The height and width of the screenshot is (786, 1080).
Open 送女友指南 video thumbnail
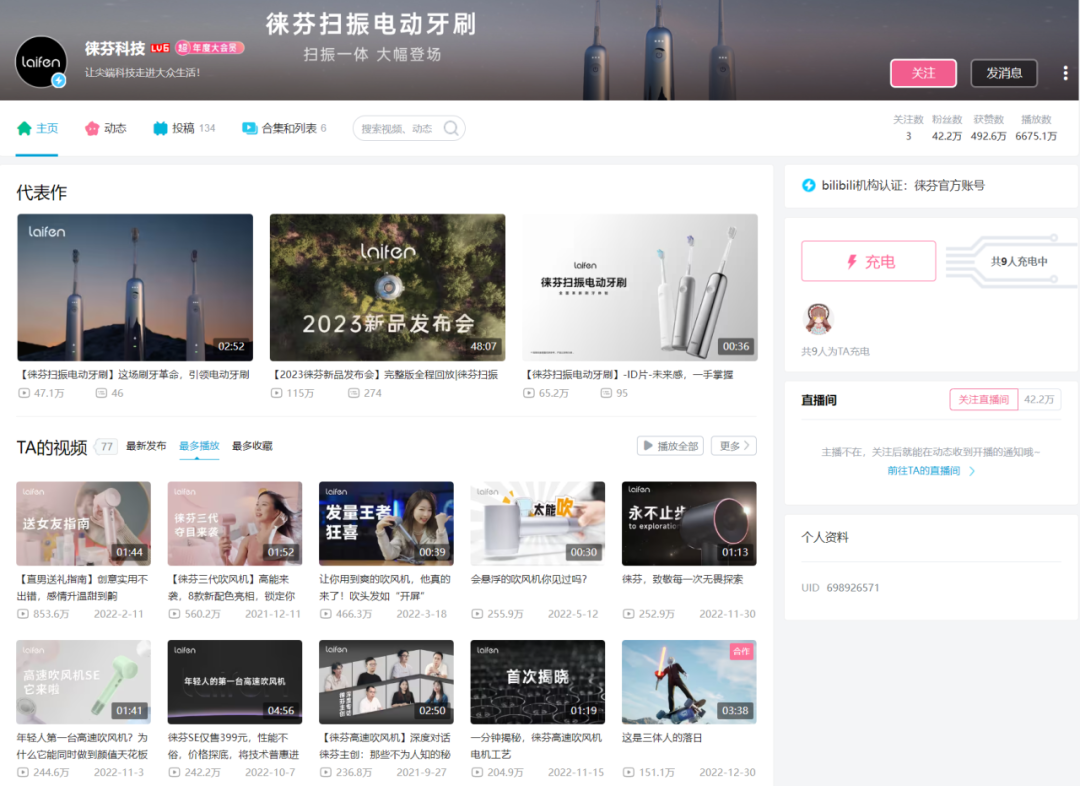[x=83, y=524]
